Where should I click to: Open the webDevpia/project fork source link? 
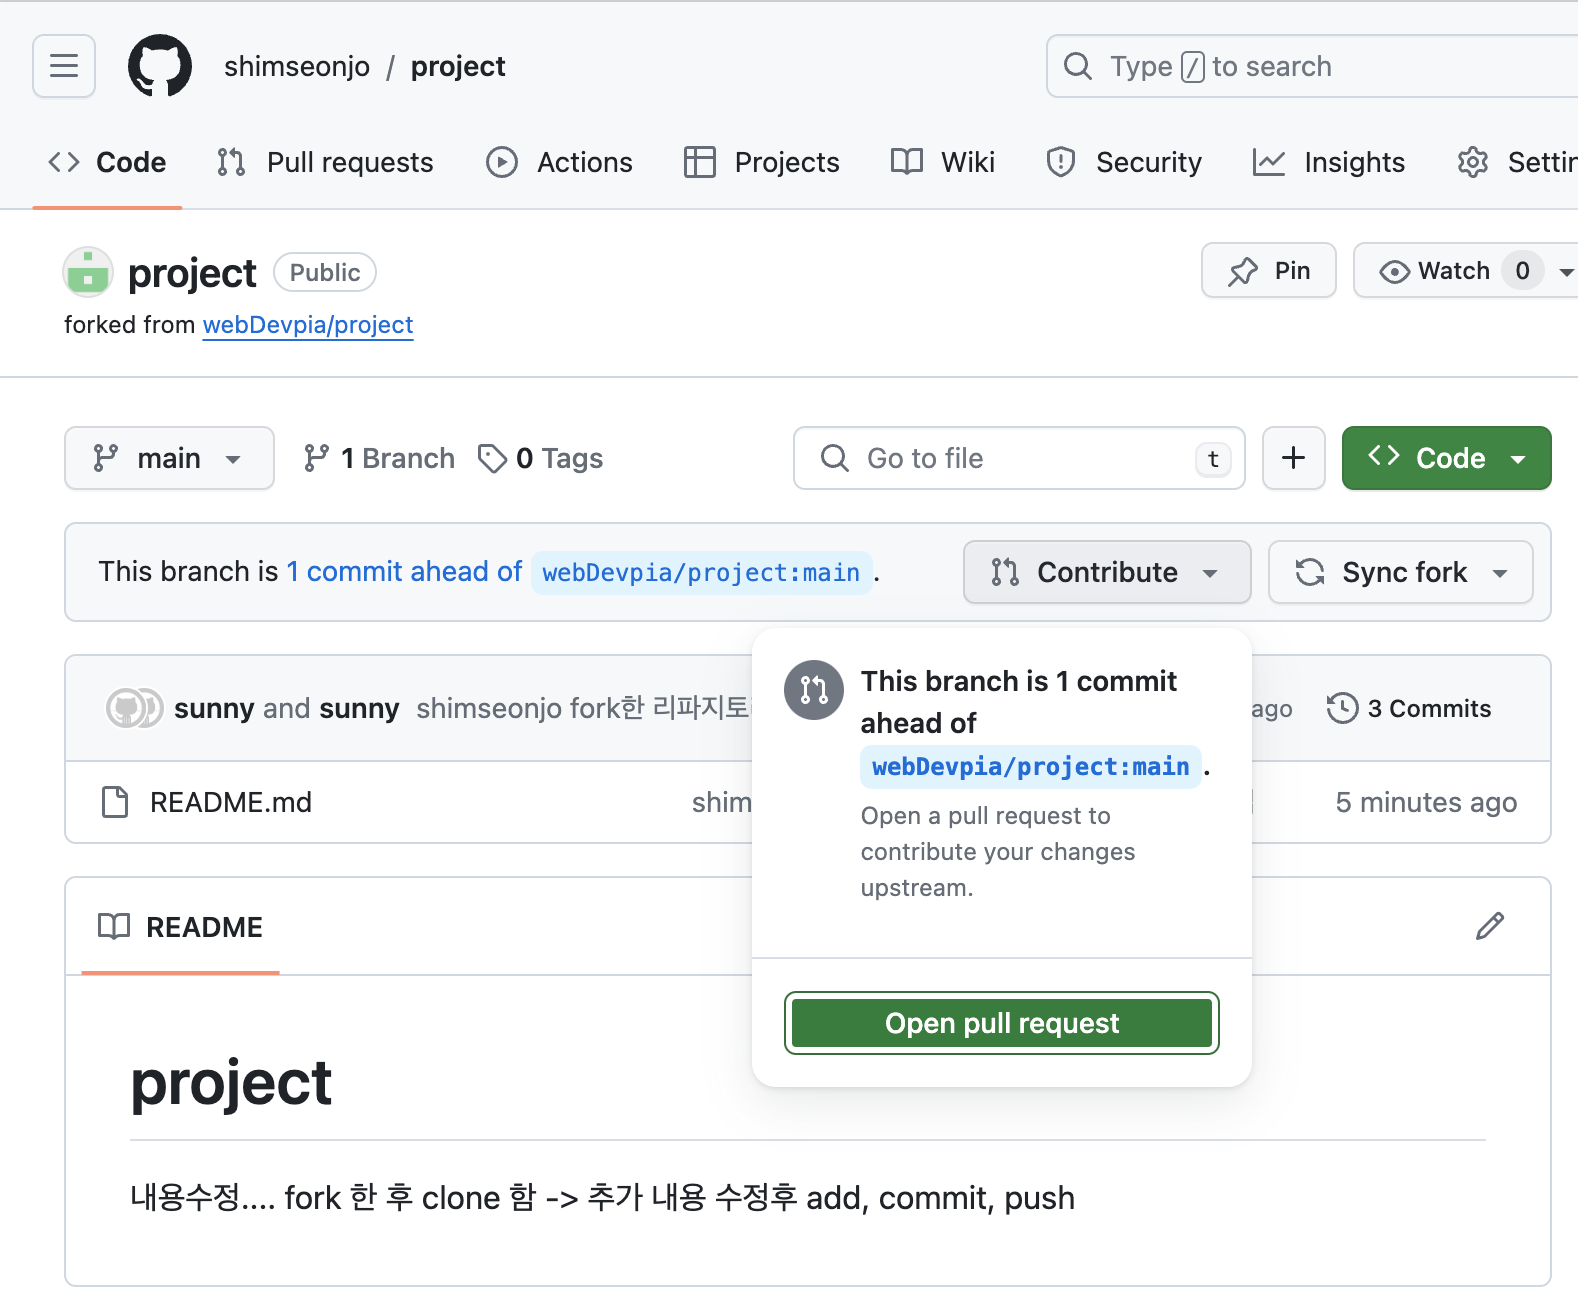pyautogui.click(x=308, y=325)
